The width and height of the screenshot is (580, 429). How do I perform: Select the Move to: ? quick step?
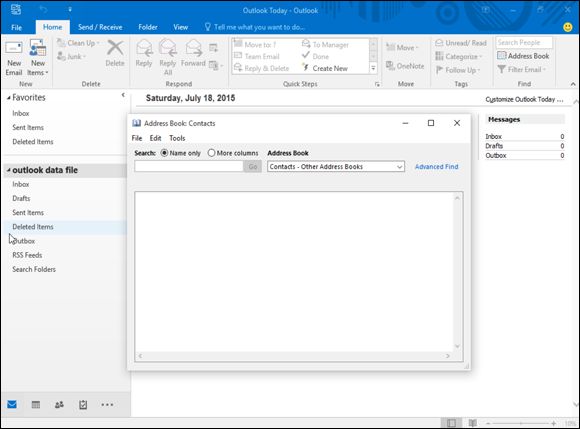click(255, 45)
